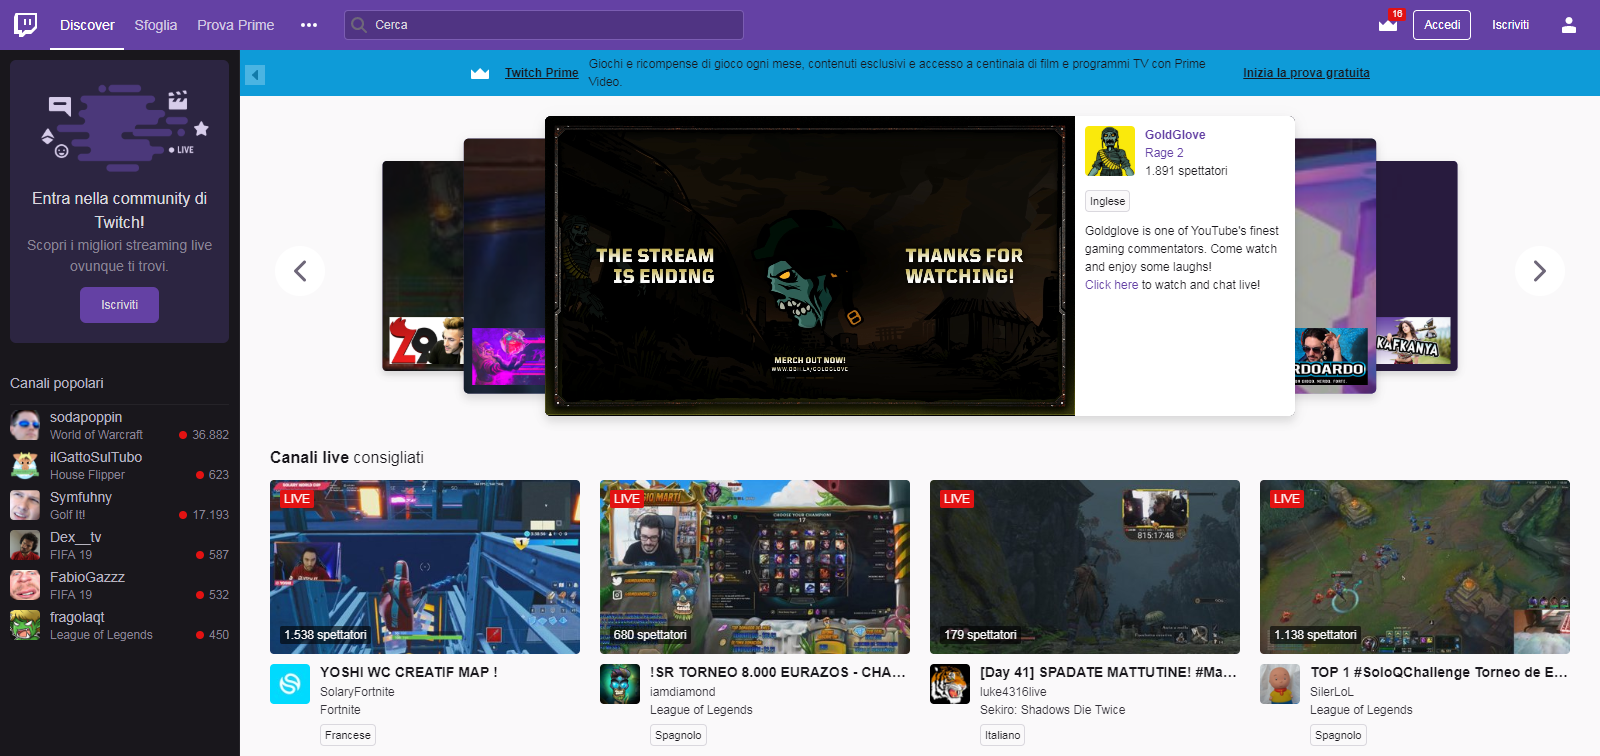Open the user profile icon menu

1568,25
